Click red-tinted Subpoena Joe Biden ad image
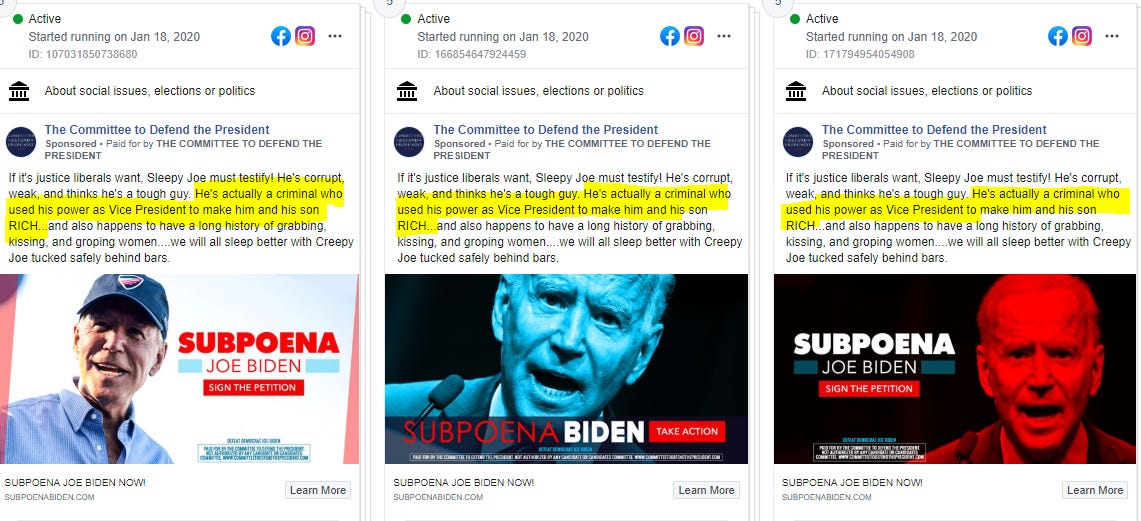 (x=955, y=369)
